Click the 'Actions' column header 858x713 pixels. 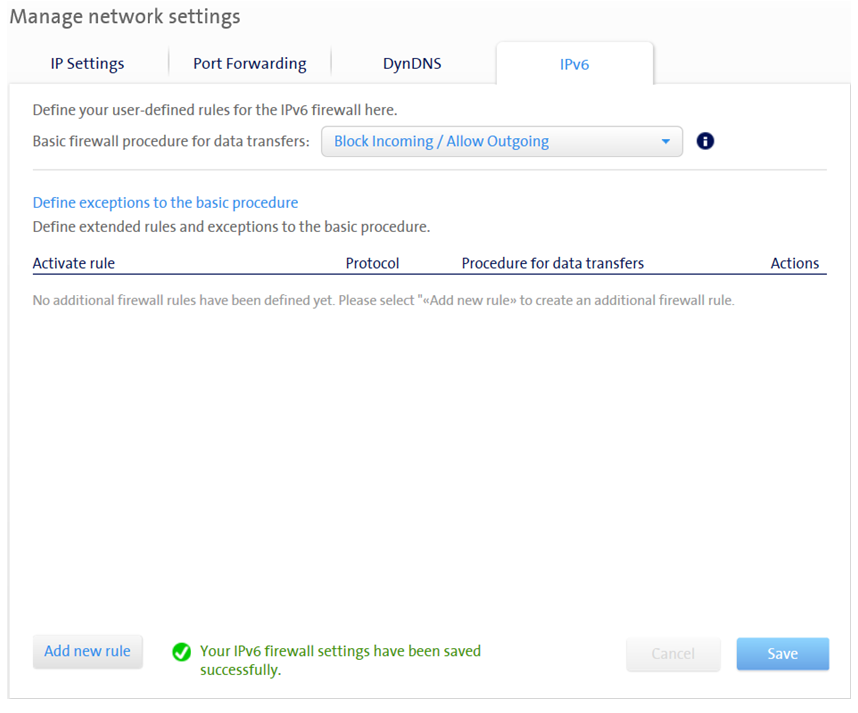click(794, 264)
